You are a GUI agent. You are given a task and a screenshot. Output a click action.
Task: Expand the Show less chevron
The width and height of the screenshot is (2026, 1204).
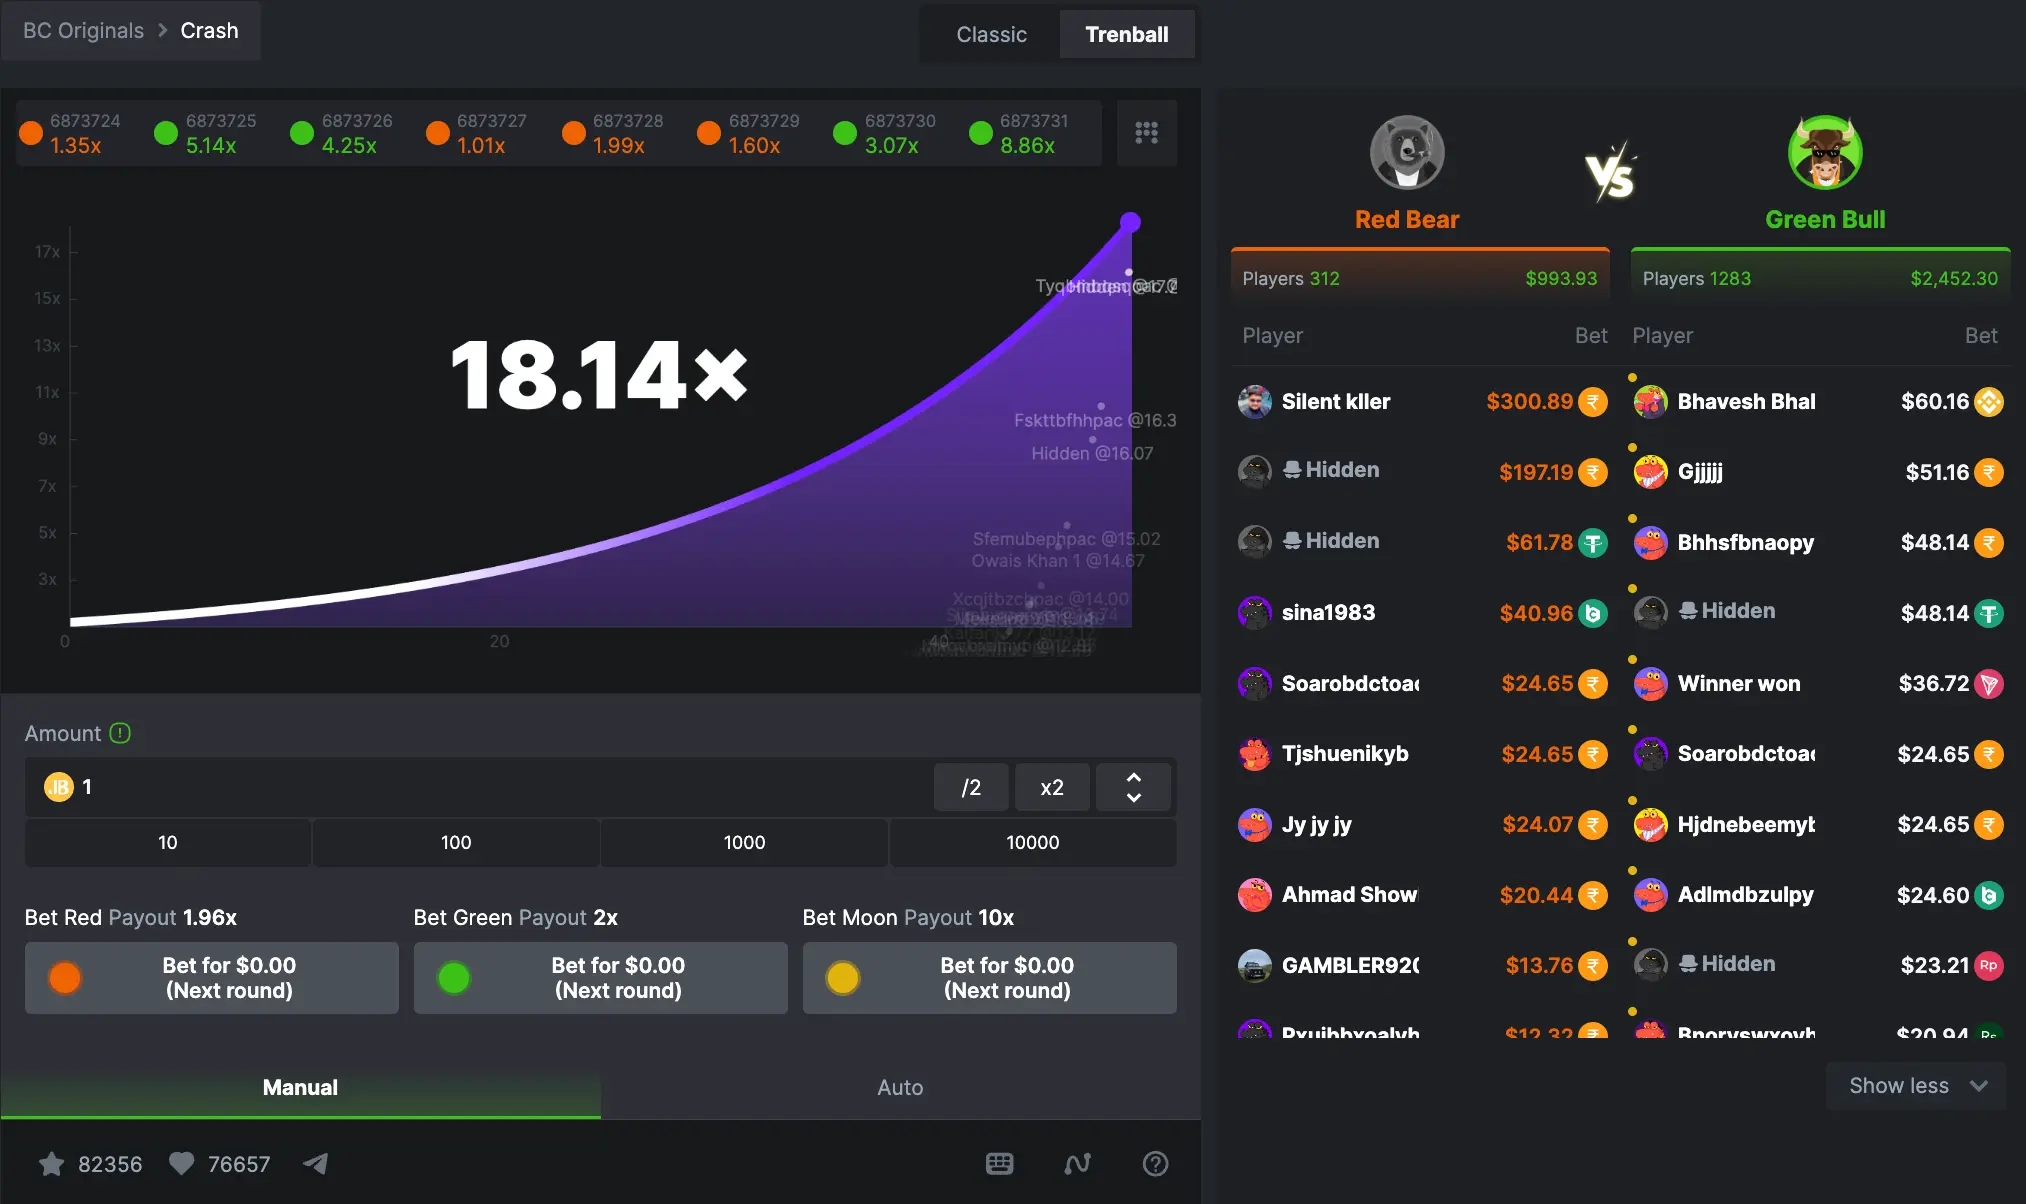pyautogui.click(x=1978, y=1086)
